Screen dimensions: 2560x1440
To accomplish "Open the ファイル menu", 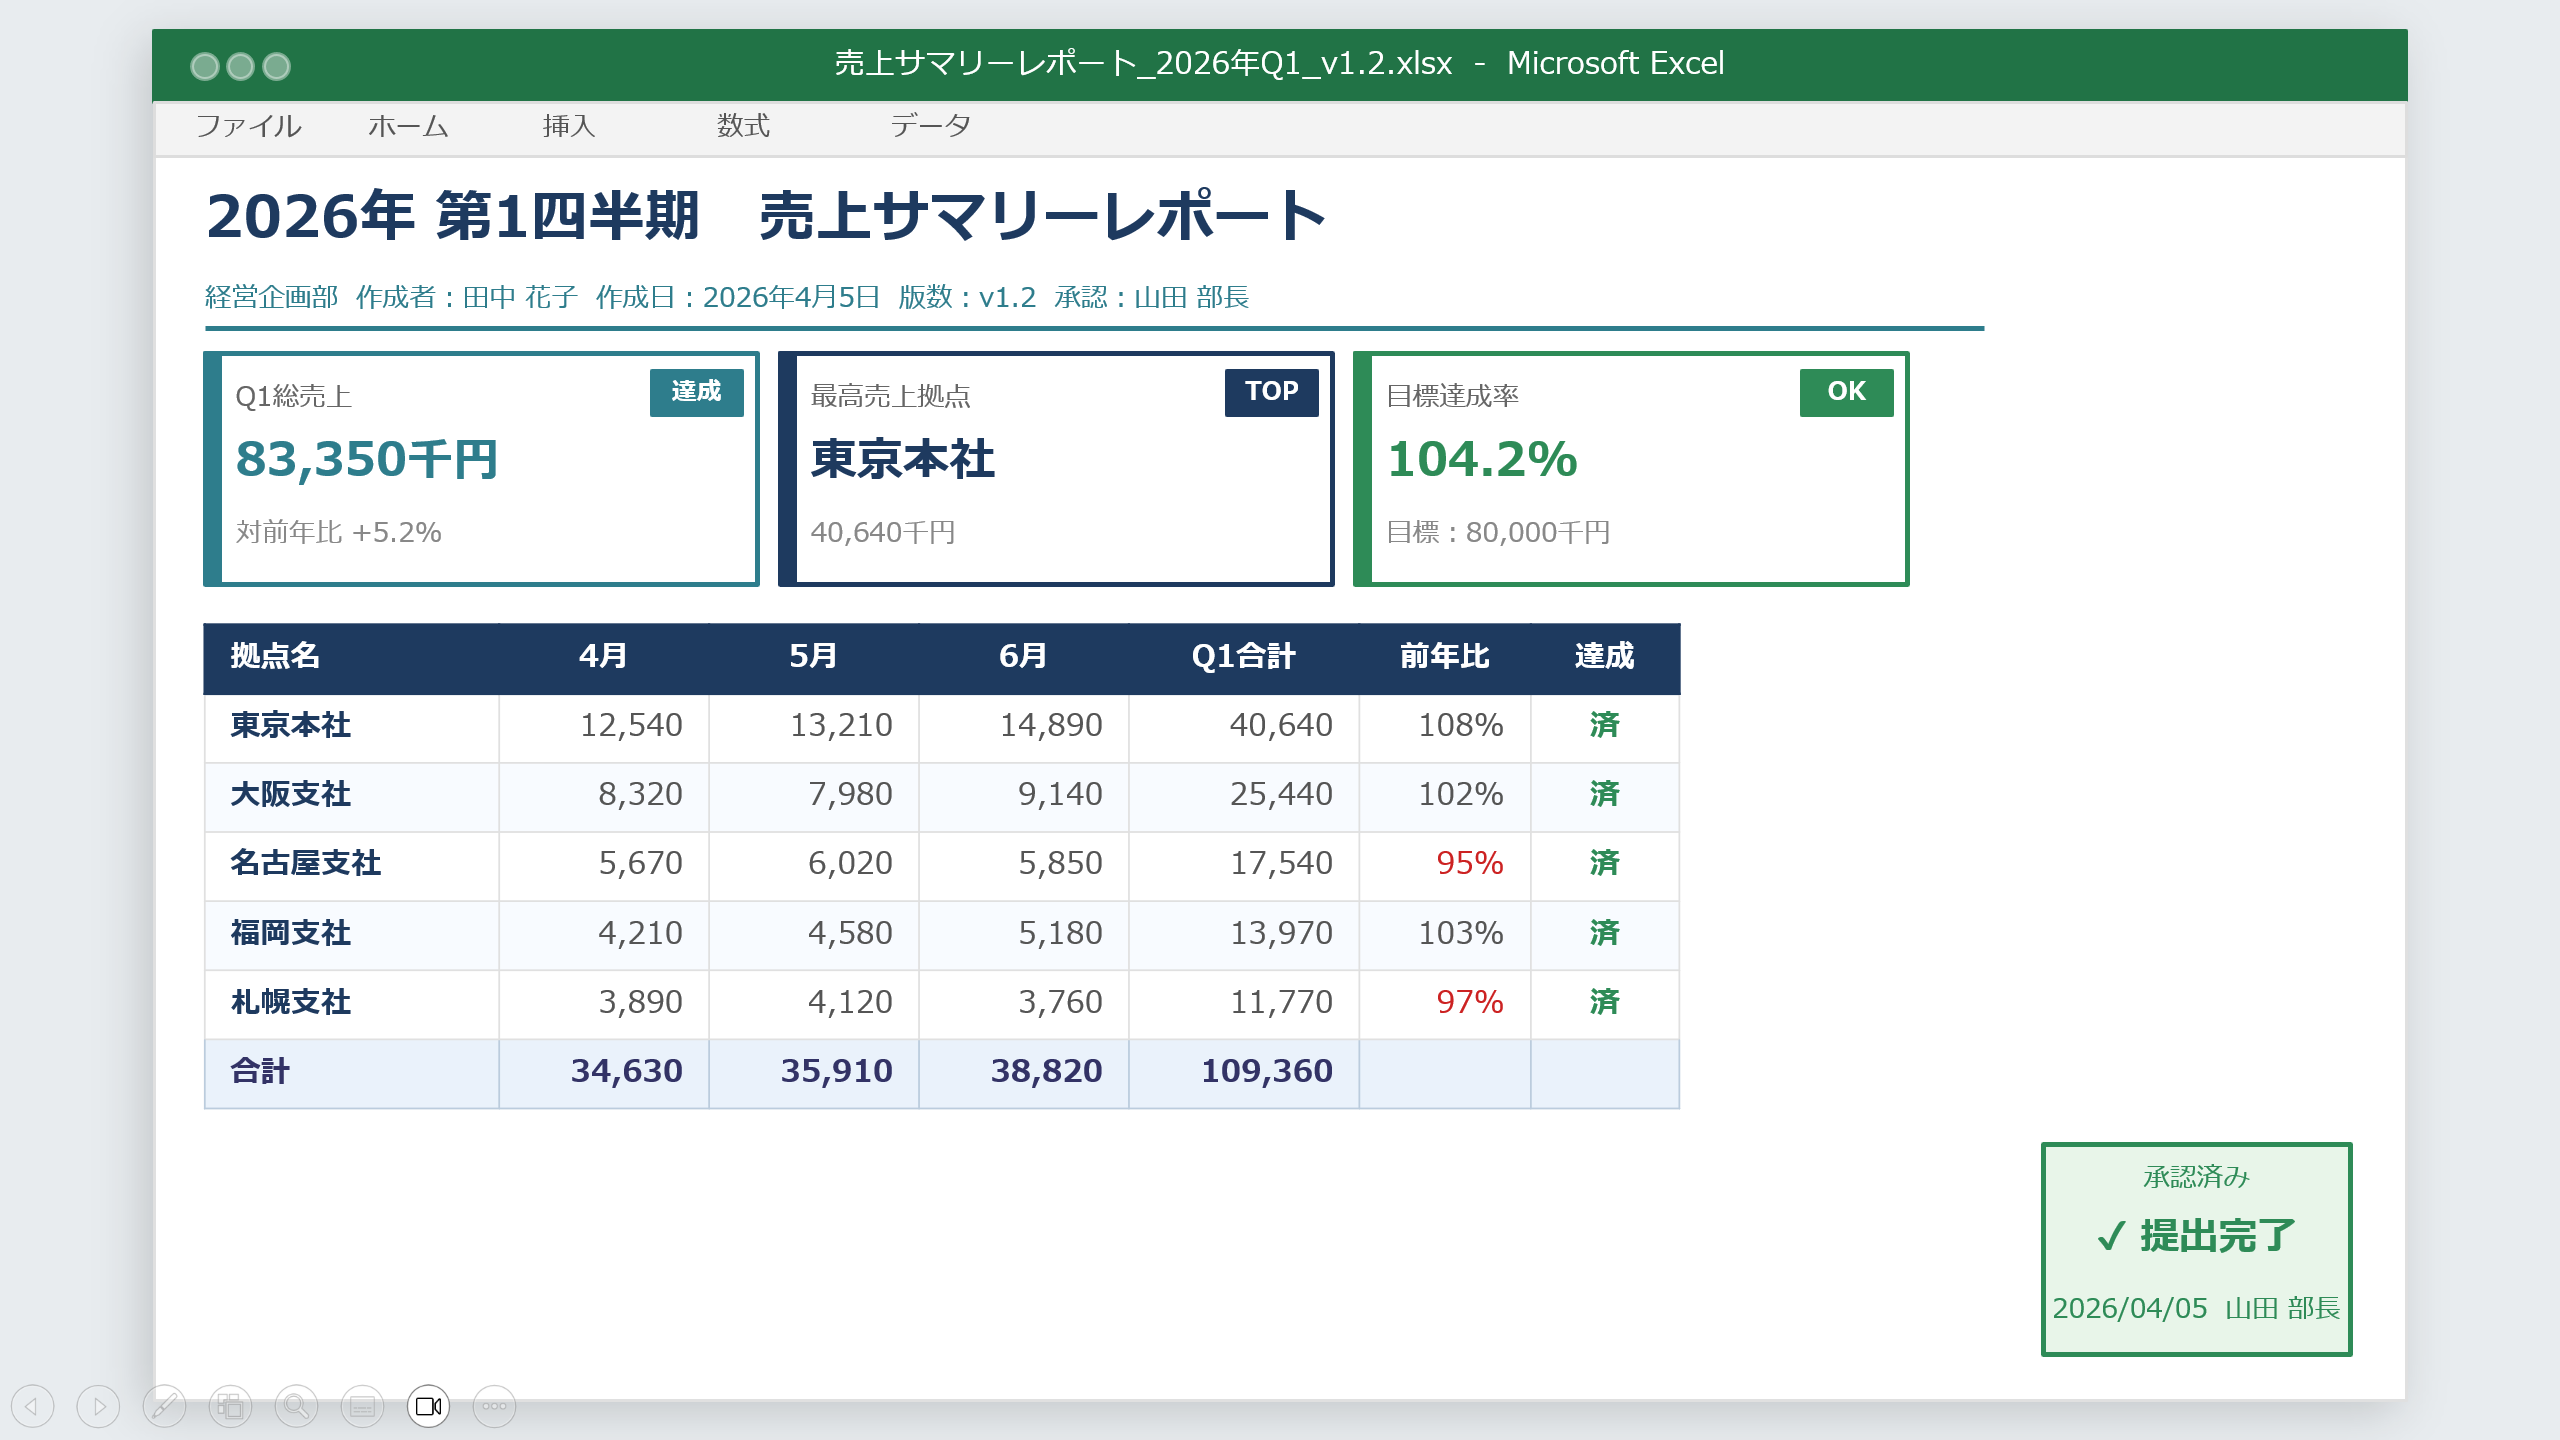I will click(248, 126).
